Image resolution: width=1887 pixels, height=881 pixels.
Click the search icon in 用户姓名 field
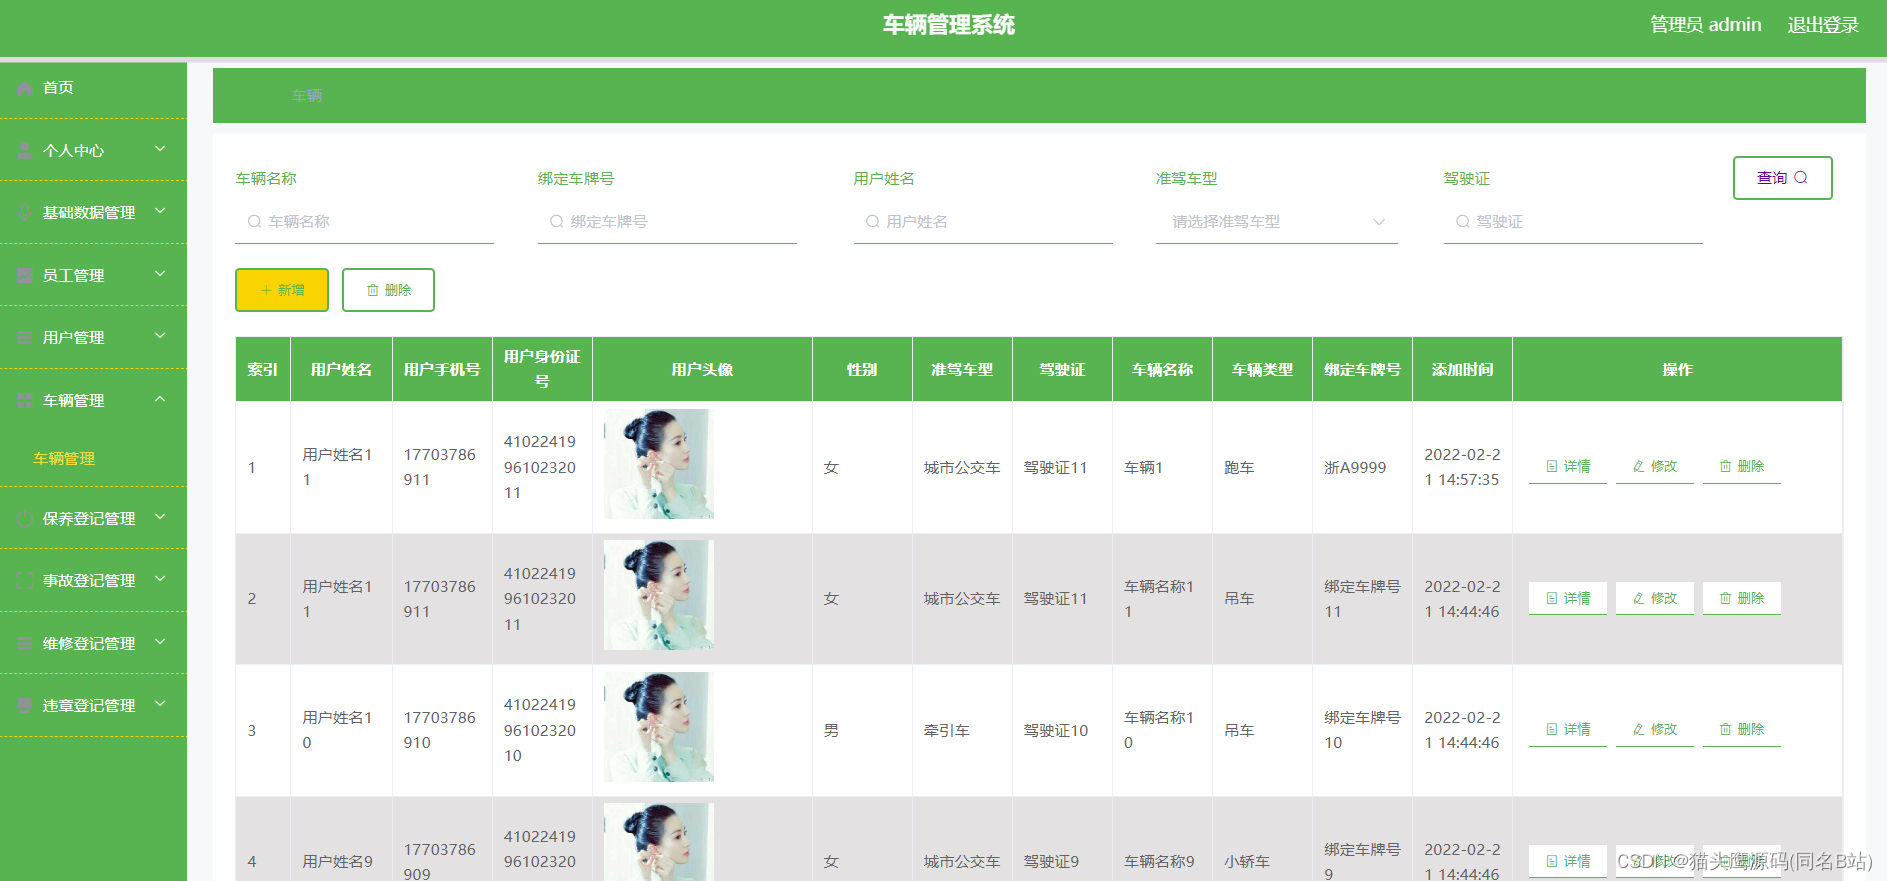pos(873,222)
